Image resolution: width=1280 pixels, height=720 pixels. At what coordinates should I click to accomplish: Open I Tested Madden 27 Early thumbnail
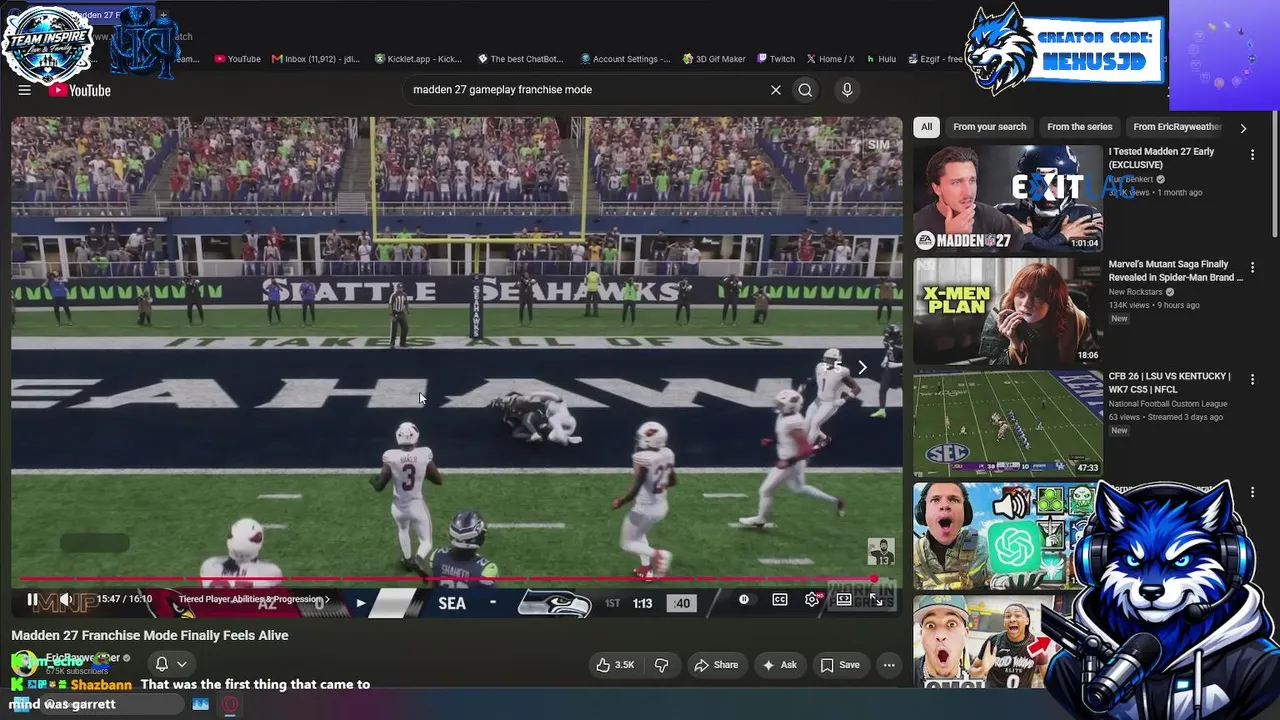pyautogui.click(x=1008, y=199)
